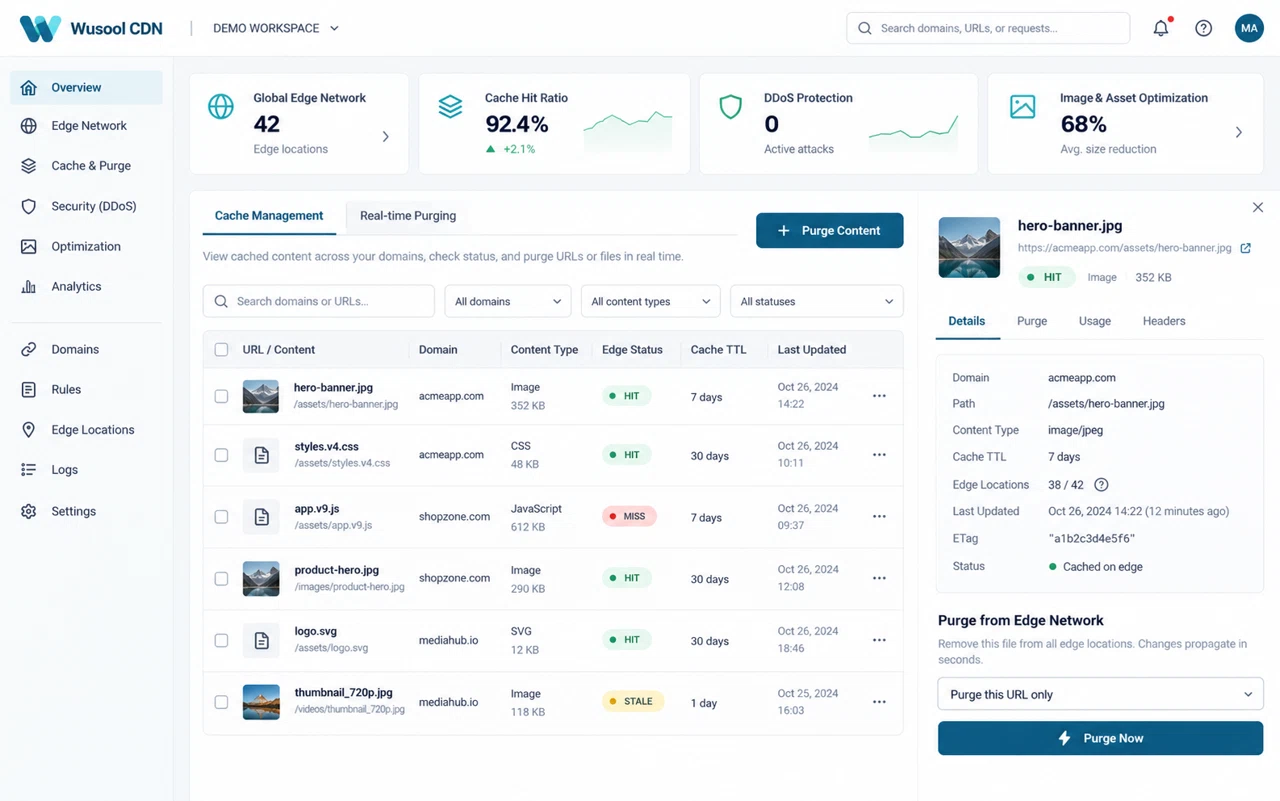This screenshot has width=1280, height=801.
Task: Select the Headers tab in side panel
Action: pyautogui.click(x=1164, y=321)
